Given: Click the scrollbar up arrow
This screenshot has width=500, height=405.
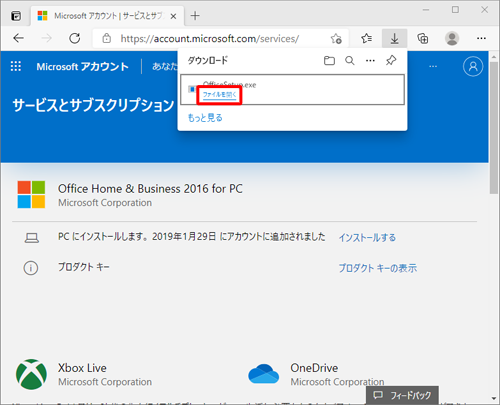Looking at the screenshot, I should coord(494,56).
